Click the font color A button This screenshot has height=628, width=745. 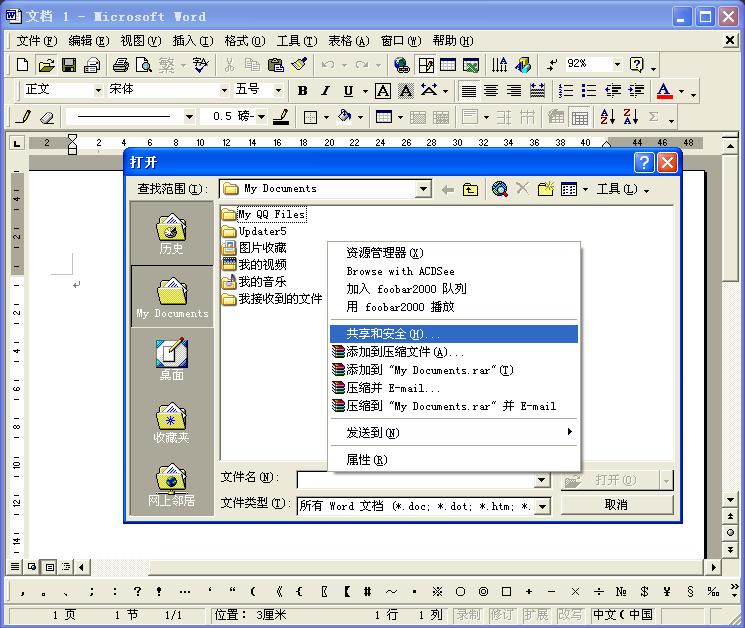pyautogui.click(x=664, y=90)
